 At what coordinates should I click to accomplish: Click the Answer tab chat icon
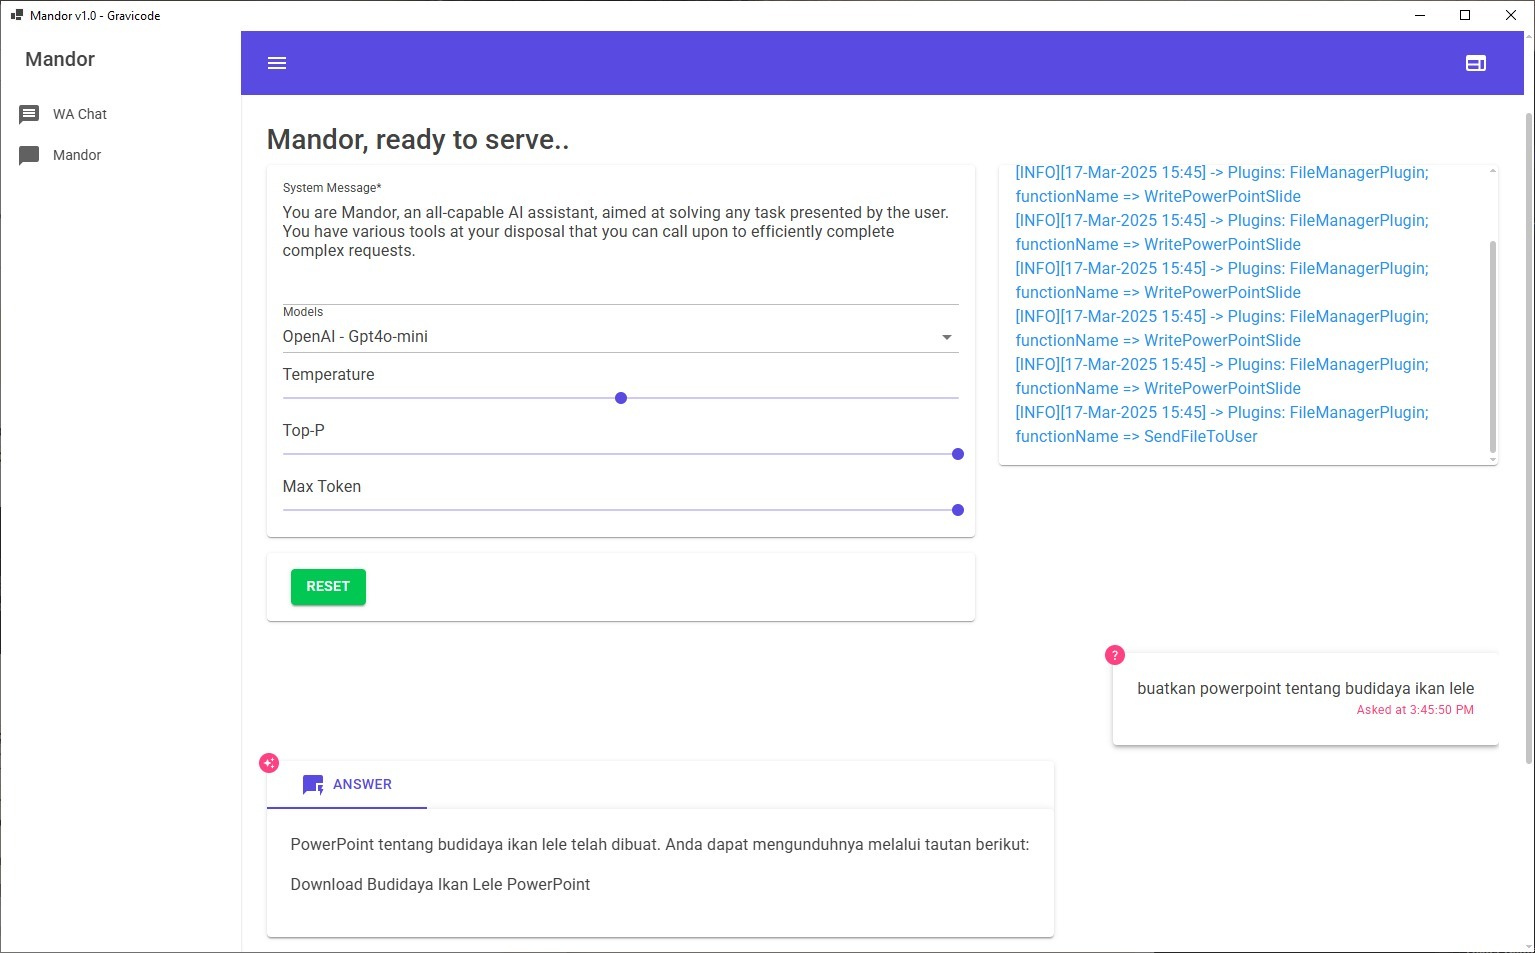tap(313, 785)
